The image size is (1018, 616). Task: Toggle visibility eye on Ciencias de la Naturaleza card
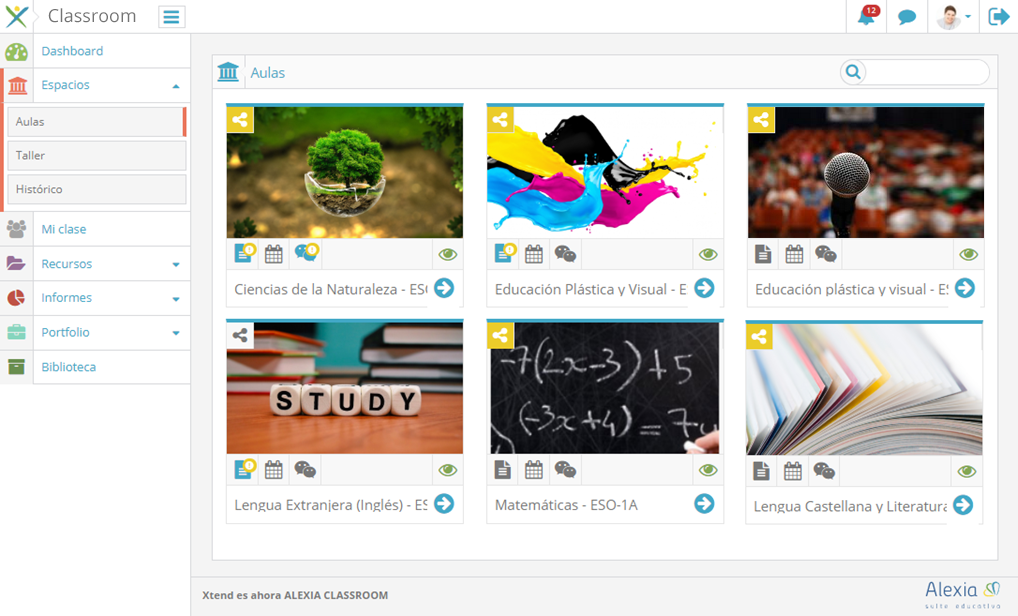447,254
